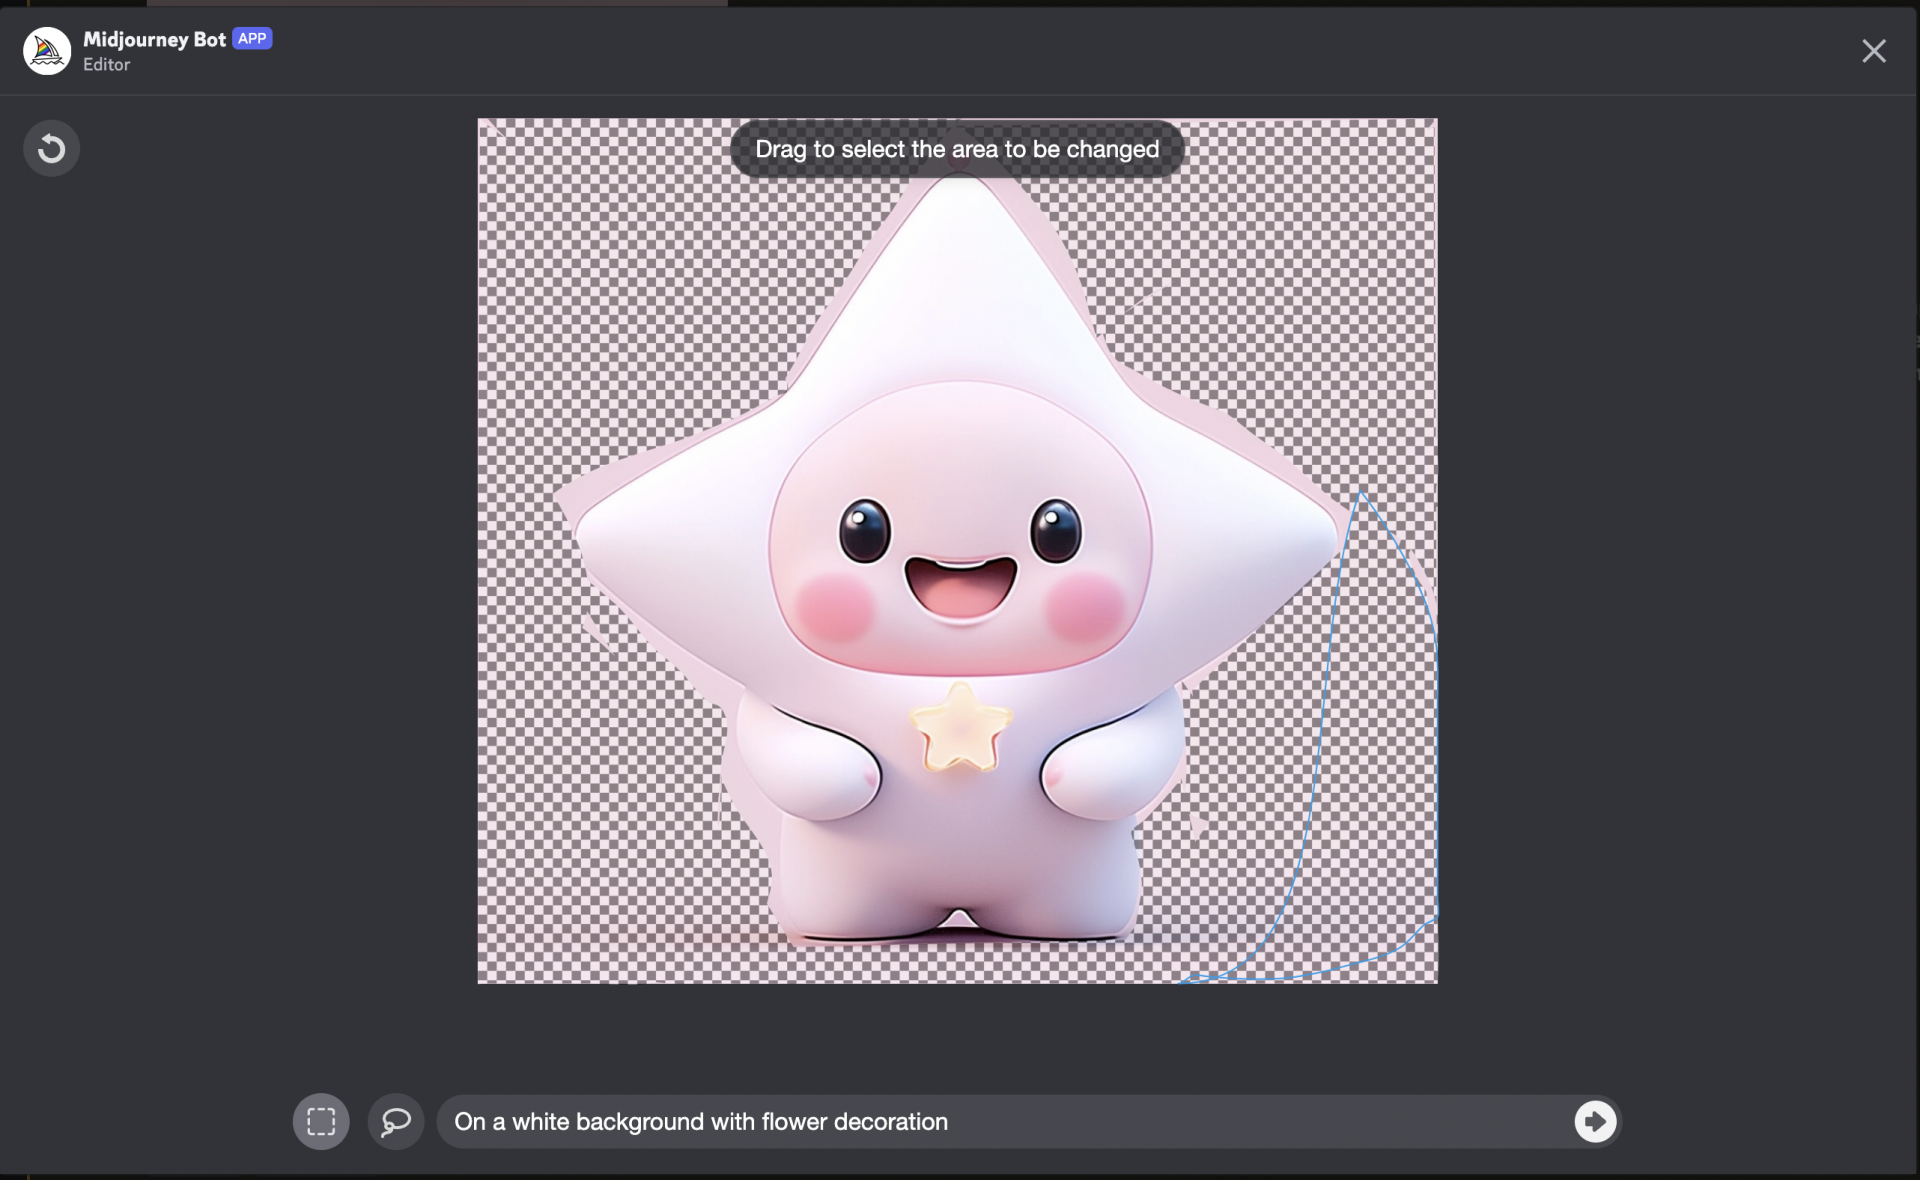1920x1180 pixels.
Task: Click the character's left pink cheek
Action: tap(835, 606)
